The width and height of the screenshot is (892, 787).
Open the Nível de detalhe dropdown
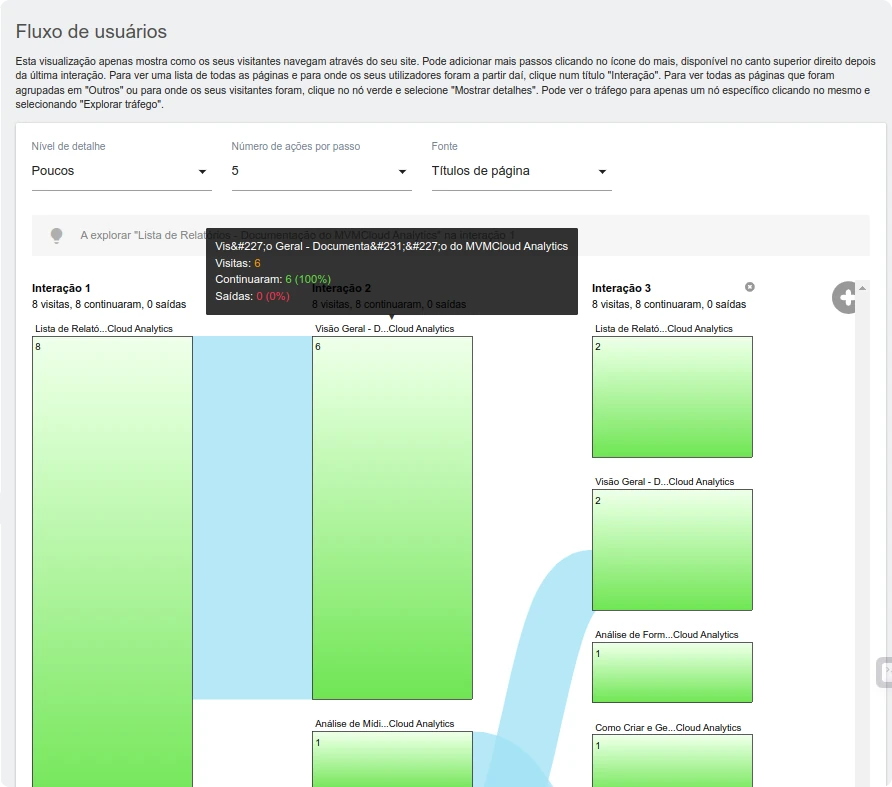click(x=121, y=171)
